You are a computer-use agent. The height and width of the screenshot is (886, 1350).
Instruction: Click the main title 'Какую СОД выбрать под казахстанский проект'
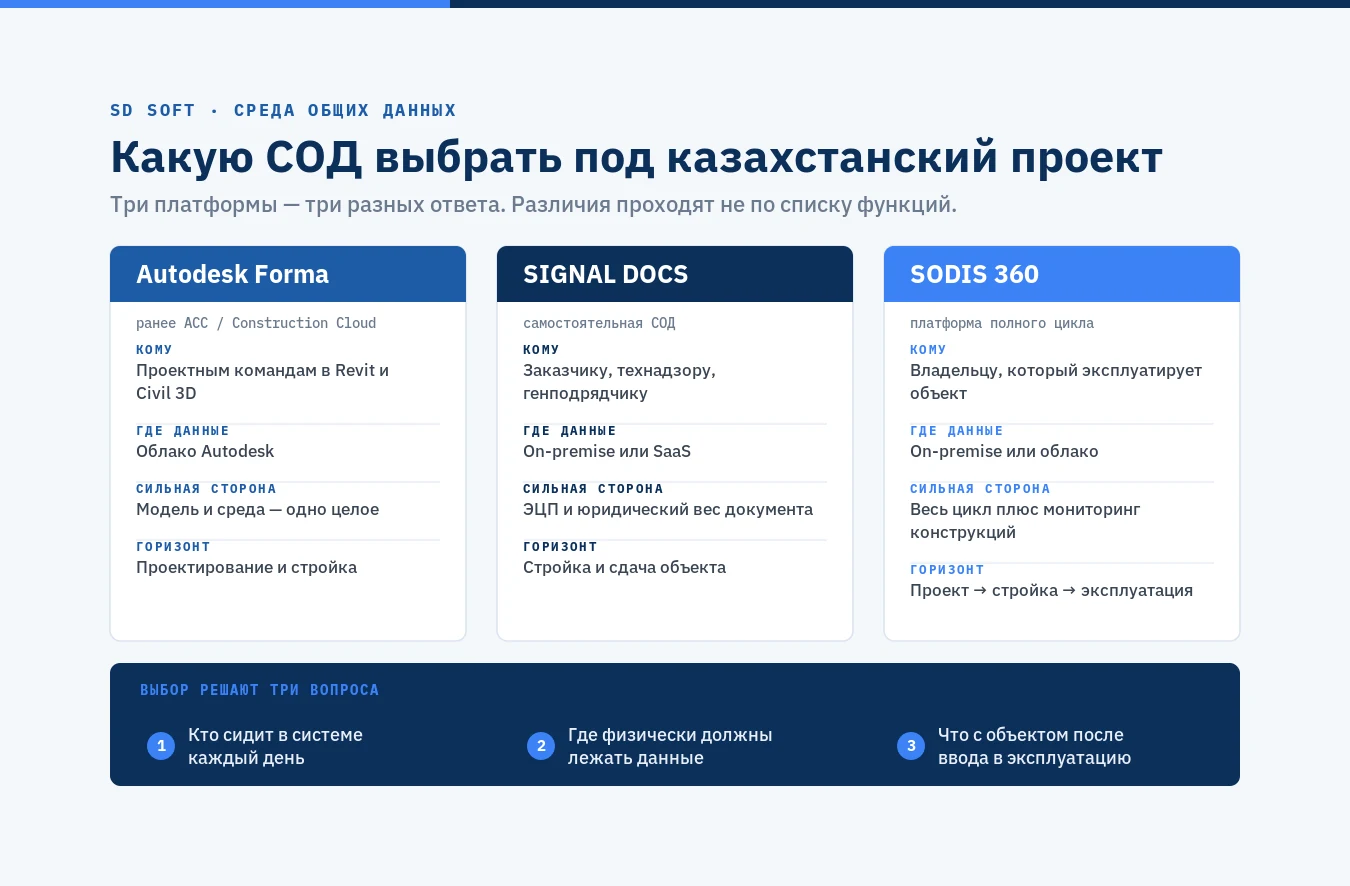pyautogui.click(x=636, y=157)
